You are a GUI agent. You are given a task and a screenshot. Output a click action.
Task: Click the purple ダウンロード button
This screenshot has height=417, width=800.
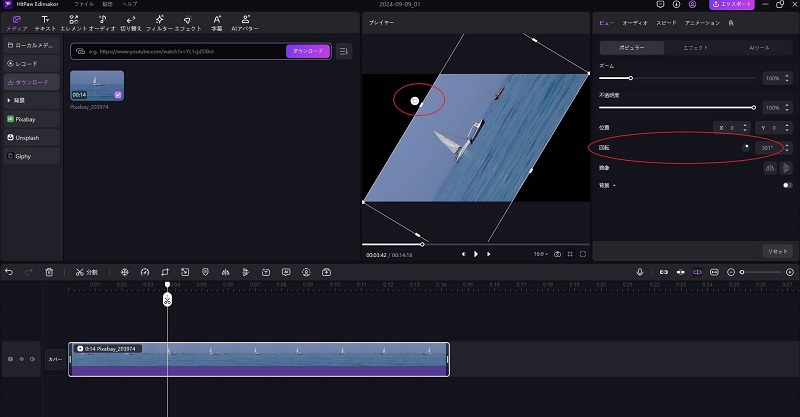308,51
